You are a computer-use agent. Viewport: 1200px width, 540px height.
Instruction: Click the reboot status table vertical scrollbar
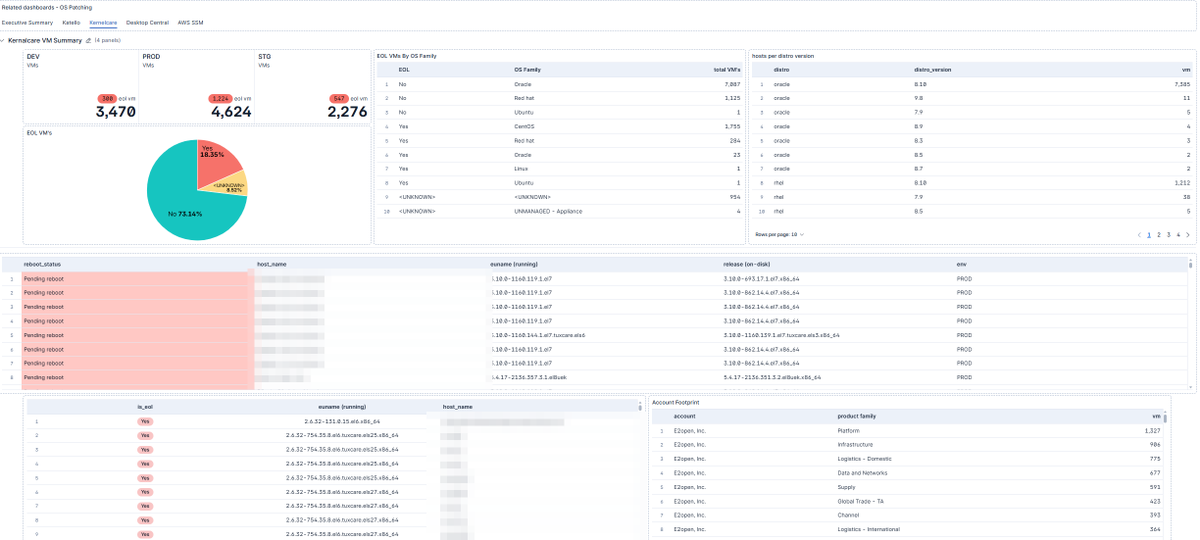tap(1190, 265)
